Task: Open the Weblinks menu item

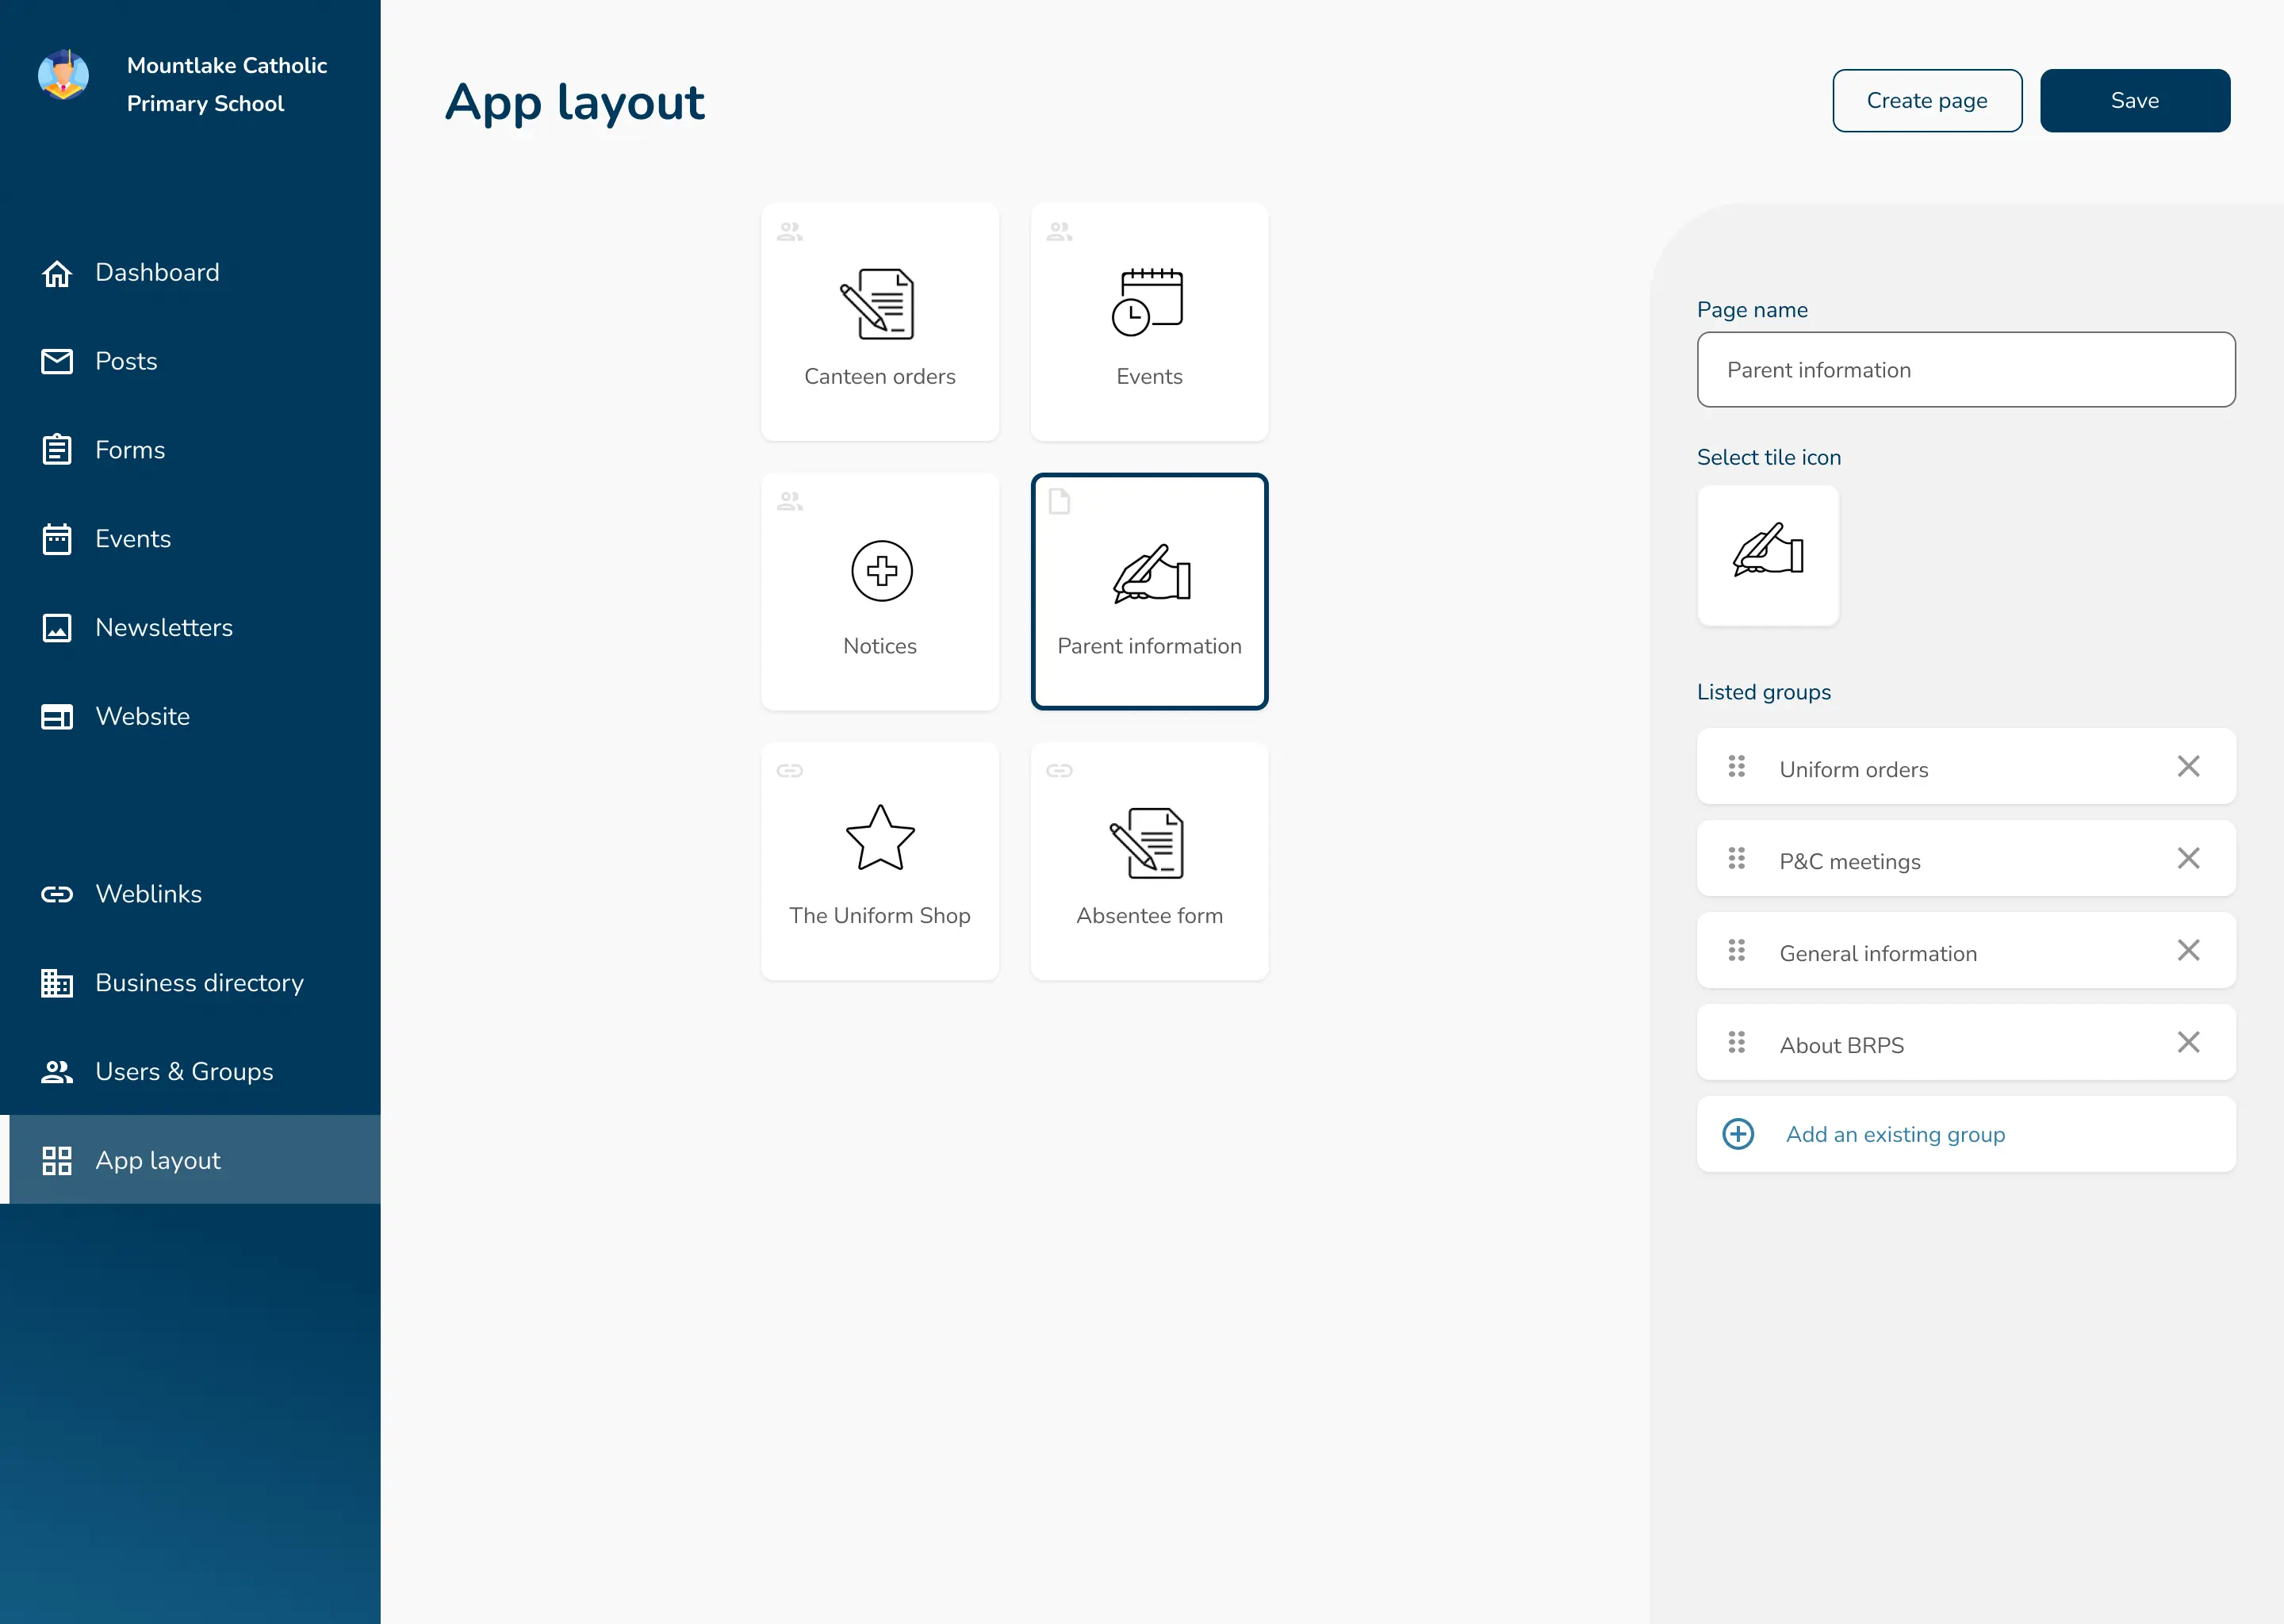Action: [148, 894]
